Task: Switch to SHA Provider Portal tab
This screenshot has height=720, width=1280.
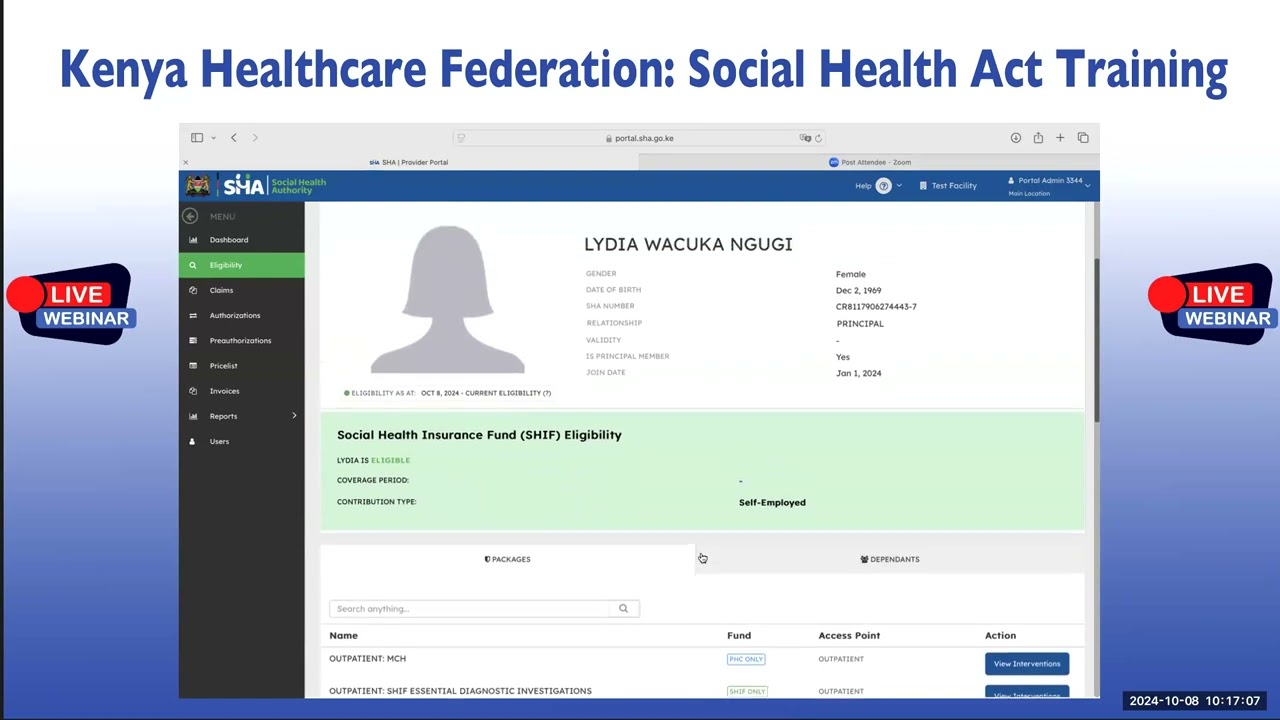Action: click(409, 162)
